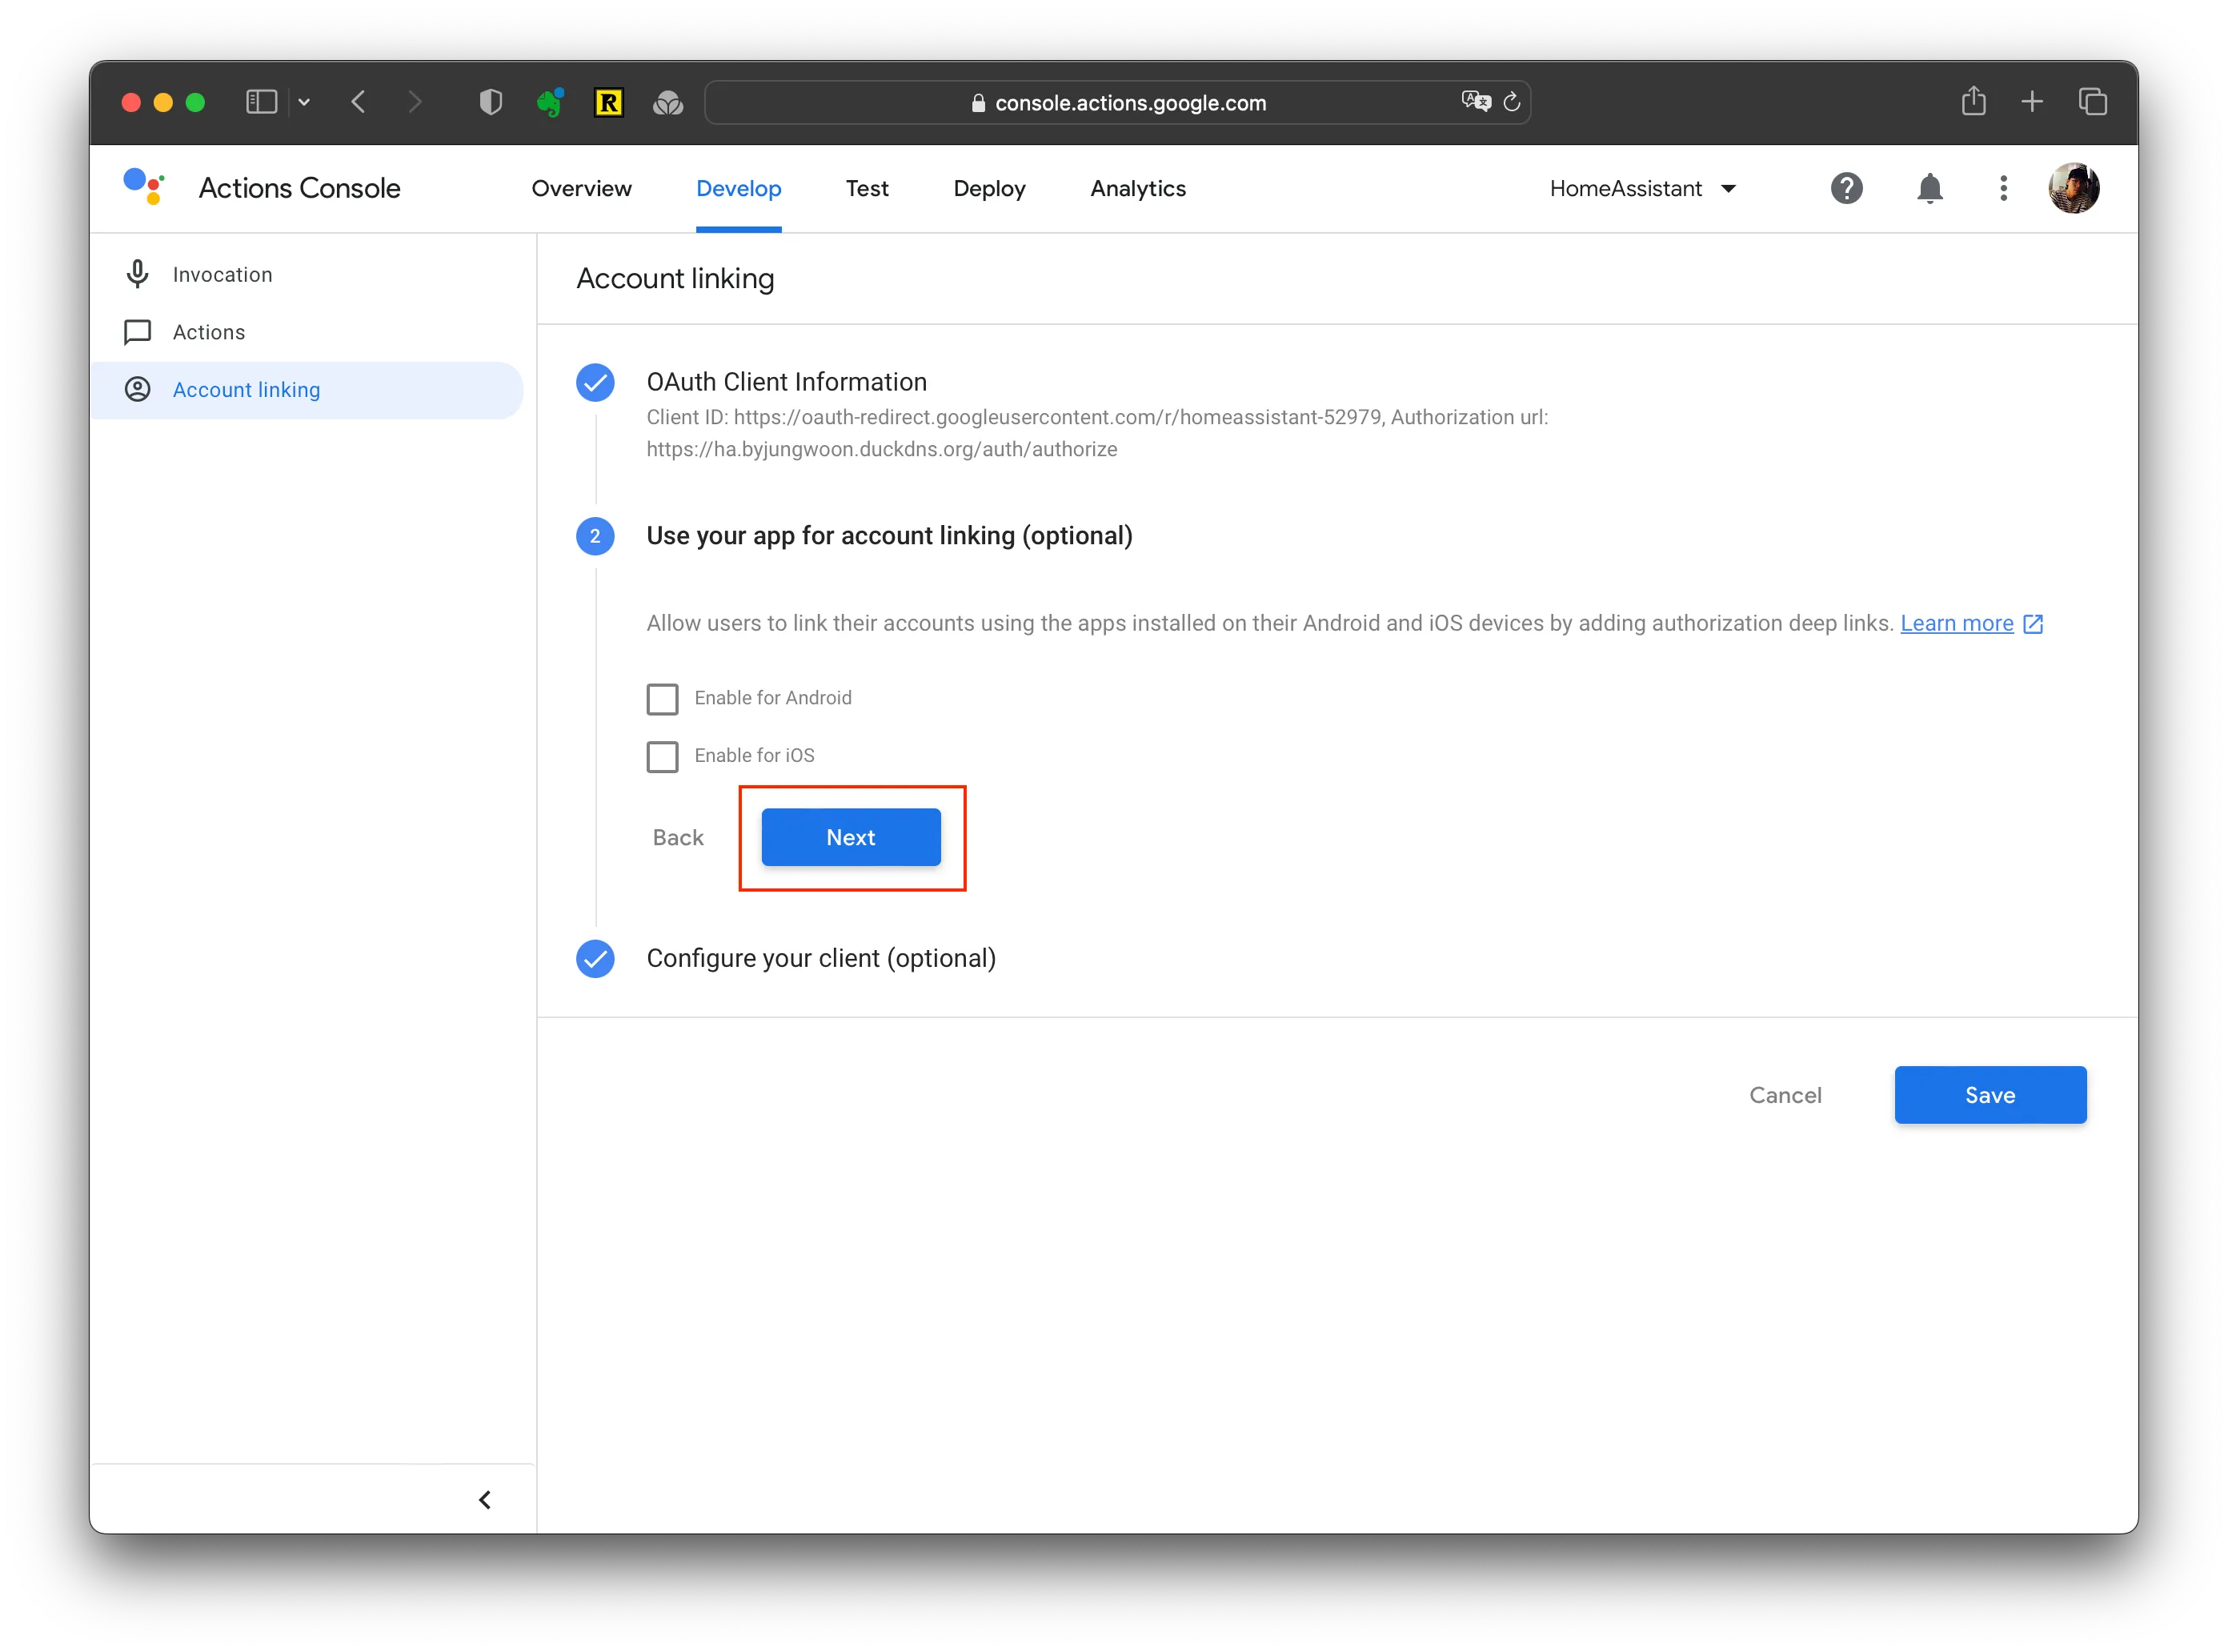Enable for iOS checkbox
Image resolution: width=2228 pixels, height=1652 pixels.
(662, 757)
